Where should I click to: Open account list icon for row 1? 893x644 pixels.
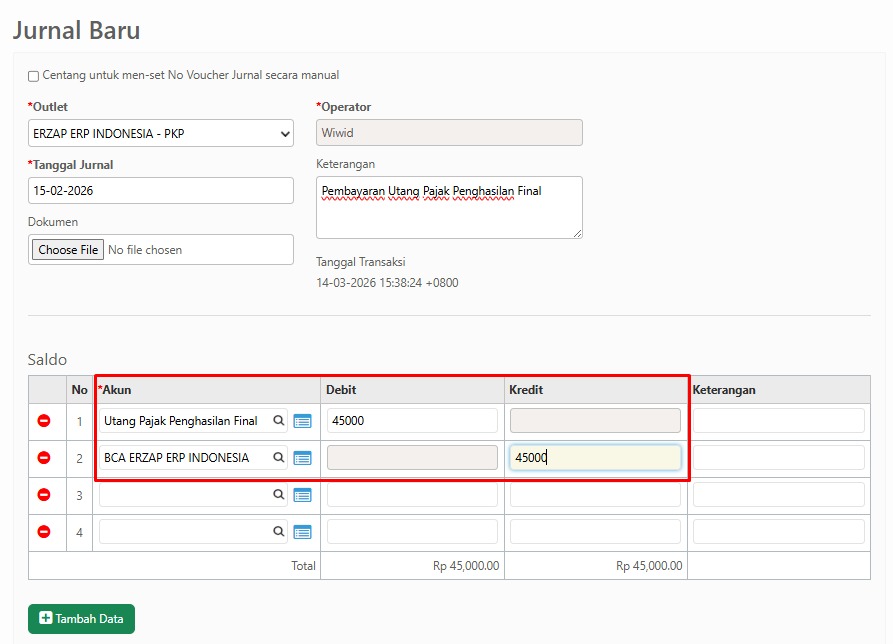pos(302,421)
